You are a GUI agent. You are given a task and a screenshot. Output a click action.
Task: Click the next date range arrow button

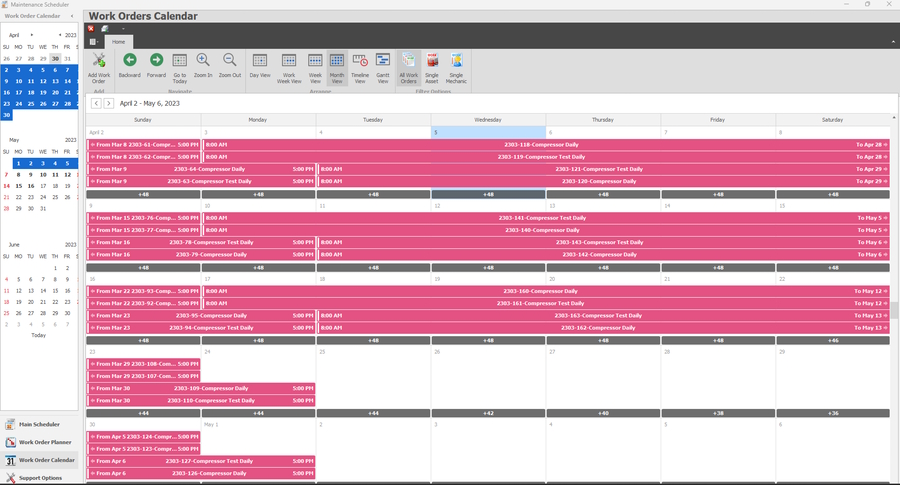click(x=108, y=103)
